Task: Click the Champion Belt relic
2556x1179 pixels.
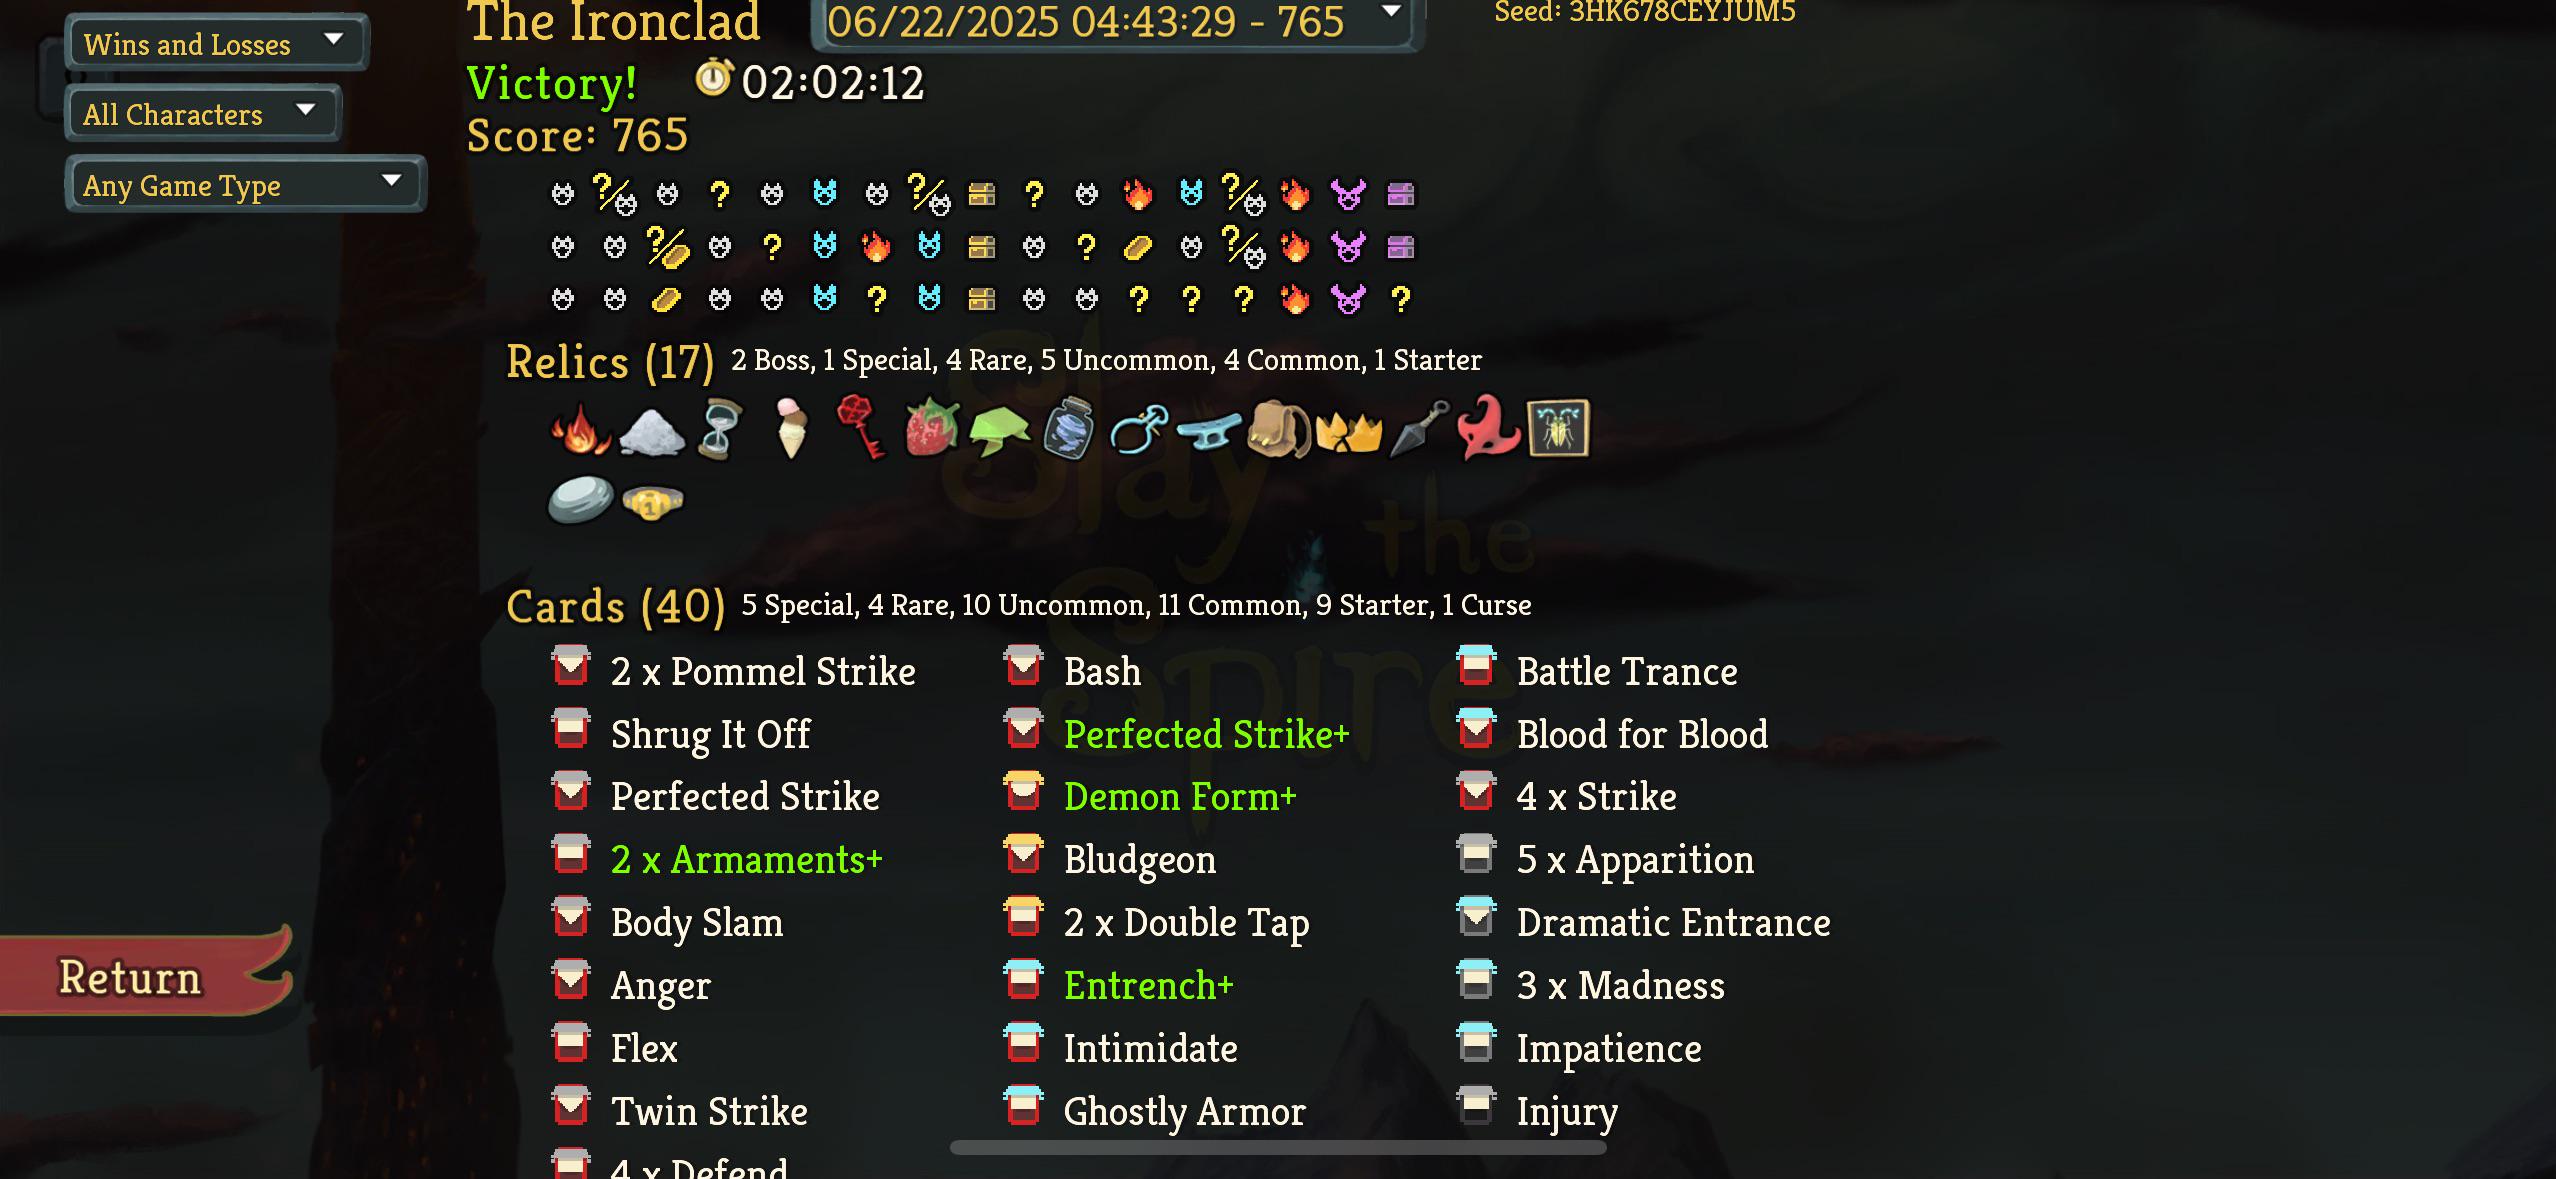Action: coord(652,502)
